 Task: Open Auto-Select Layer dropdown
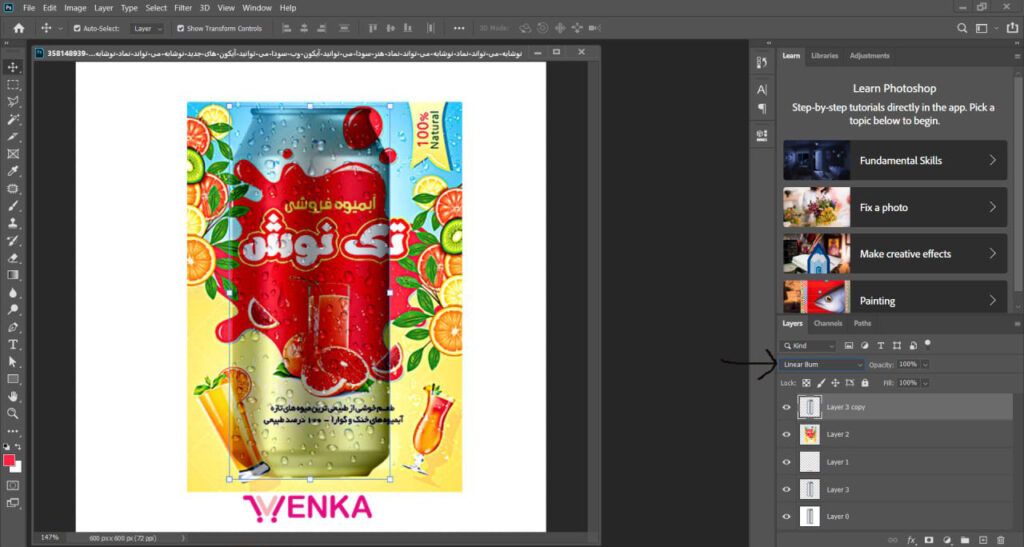click(146, 28)
